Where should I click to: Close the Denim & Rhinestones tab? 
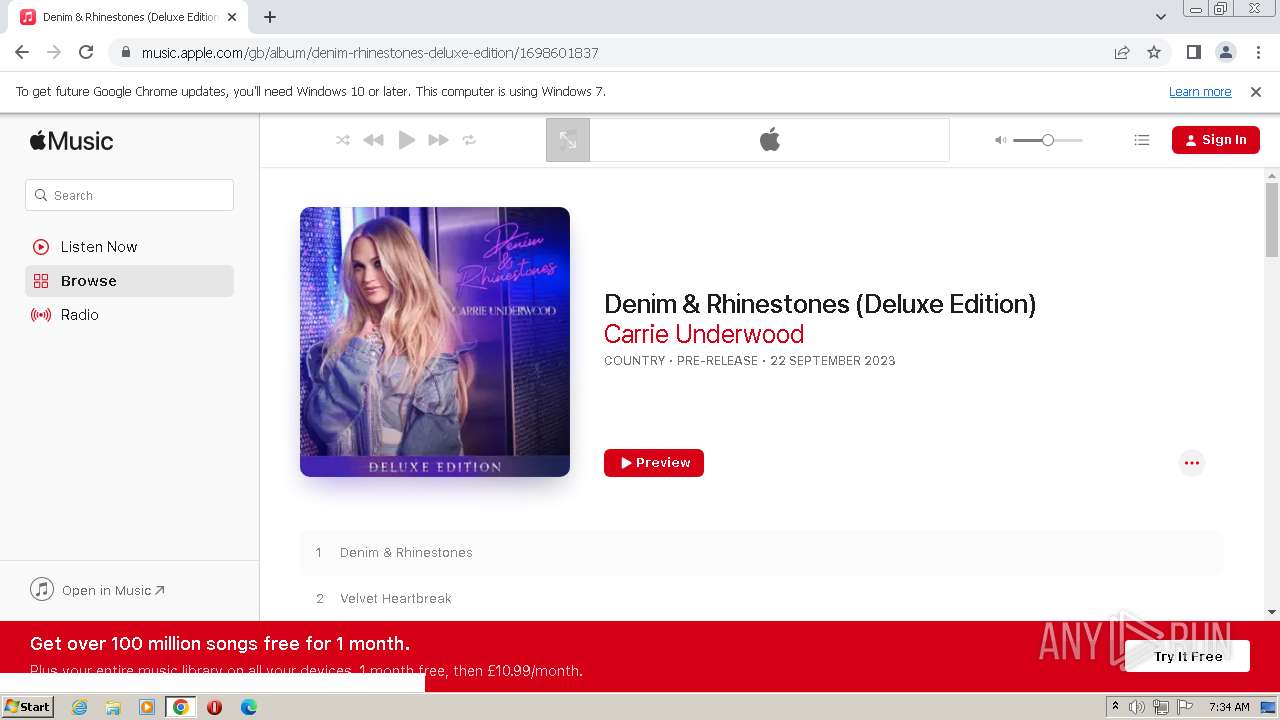click(x=232, y=17)
